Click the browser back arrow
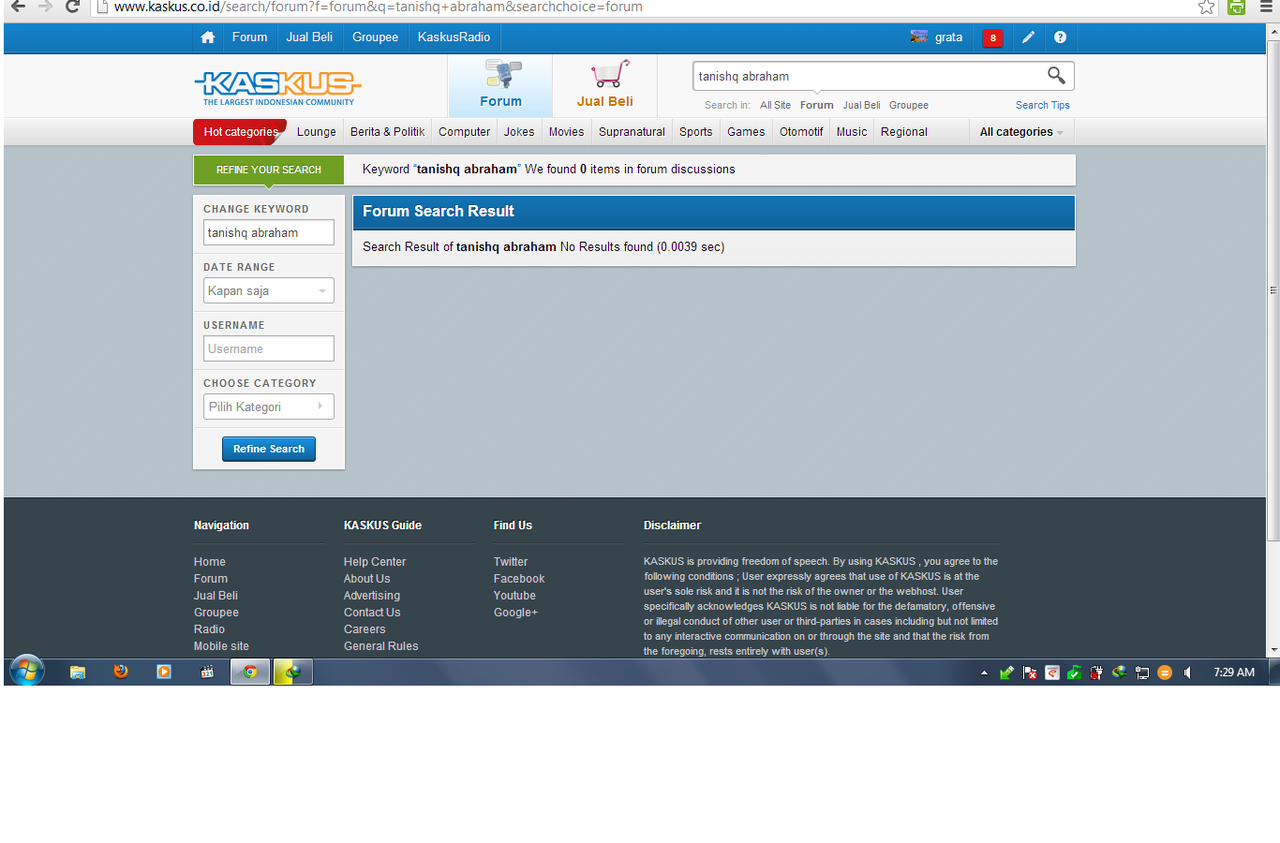 point(17,7)
